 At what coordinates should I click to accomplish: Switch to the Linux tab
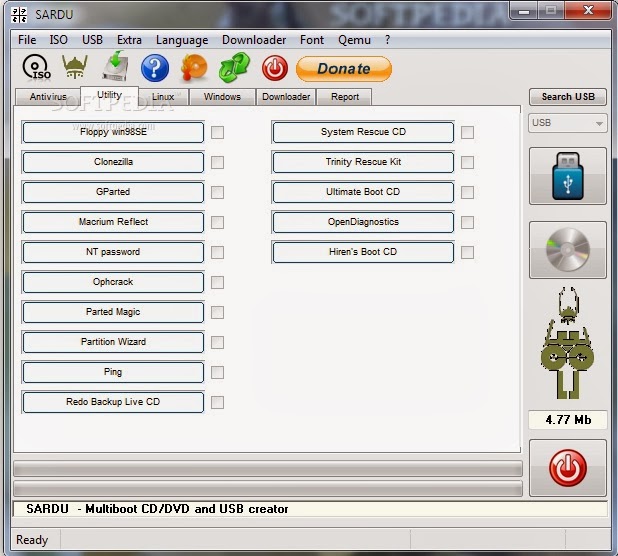click(163, 97)
